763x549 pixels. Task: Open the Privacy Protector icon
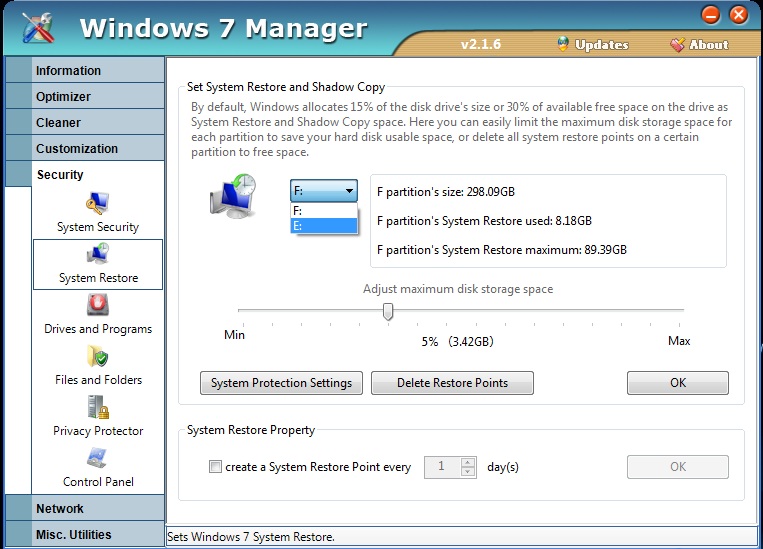[98, 407]
